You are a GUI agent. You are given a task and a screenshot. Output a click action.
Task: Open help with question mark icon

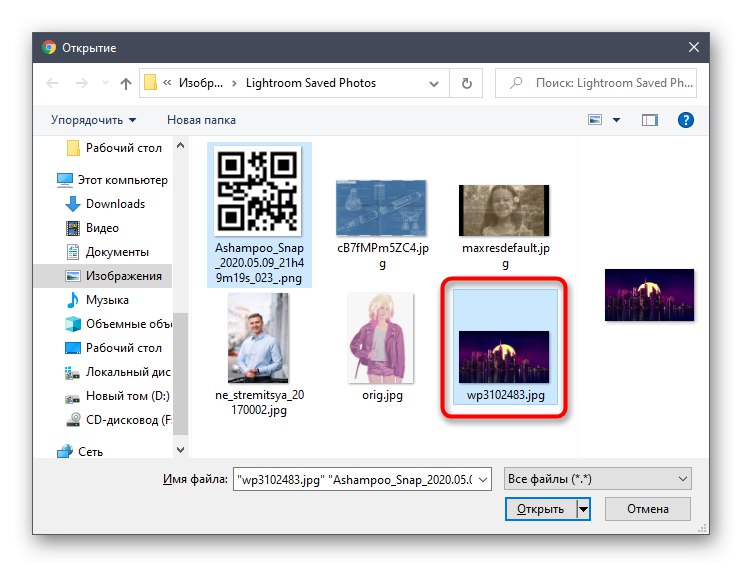coord(685,120)
